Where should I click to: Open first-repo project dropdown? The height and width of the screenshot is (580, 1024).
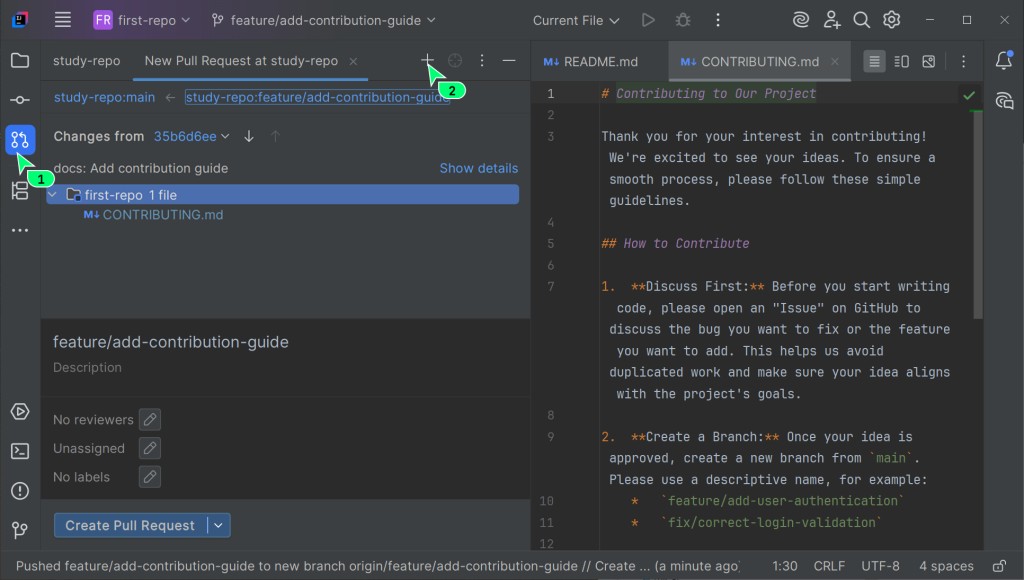coord(142,20)
